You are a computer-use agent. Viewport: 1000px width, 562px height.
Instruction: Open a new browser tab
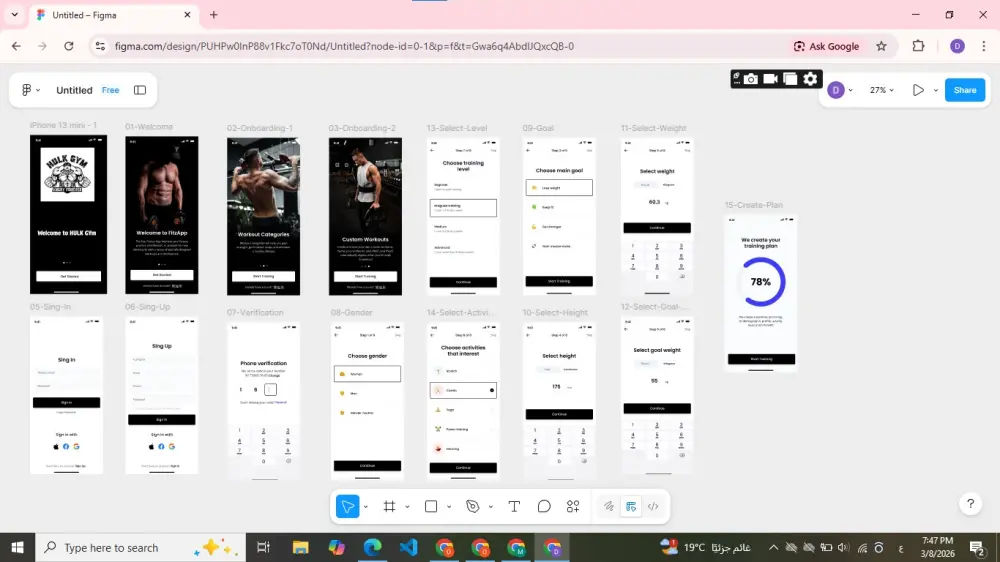(x=214, y=15)
